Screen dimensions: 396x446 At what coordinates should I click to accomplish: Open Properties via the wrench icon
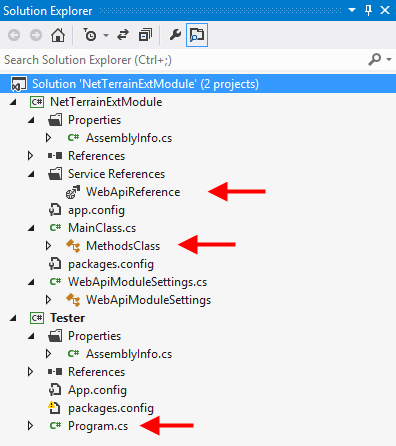click(x=175, y=35)
